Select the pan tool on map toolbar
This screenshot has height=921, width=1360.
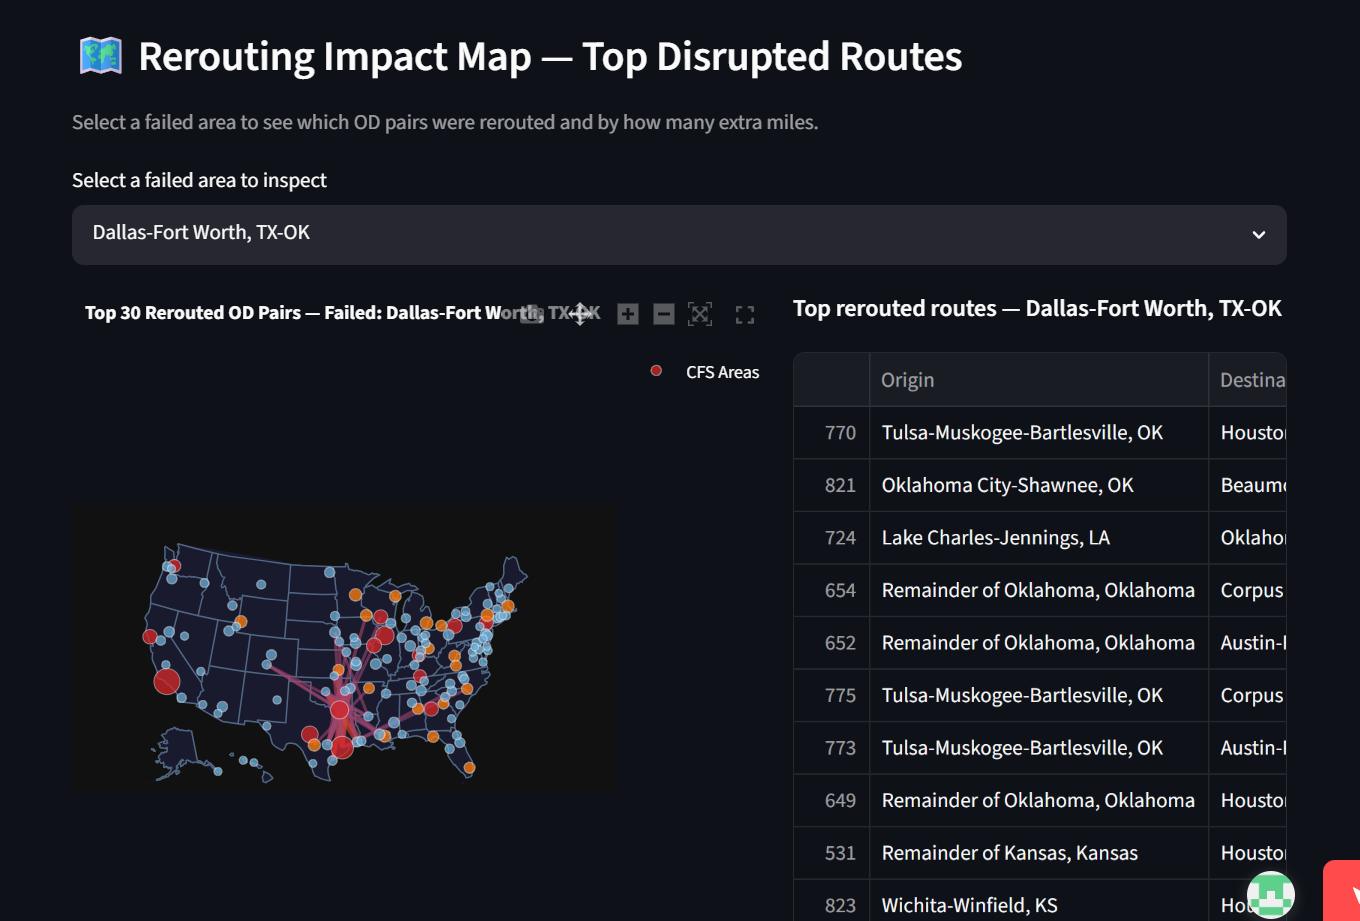(x=580, y=314)
